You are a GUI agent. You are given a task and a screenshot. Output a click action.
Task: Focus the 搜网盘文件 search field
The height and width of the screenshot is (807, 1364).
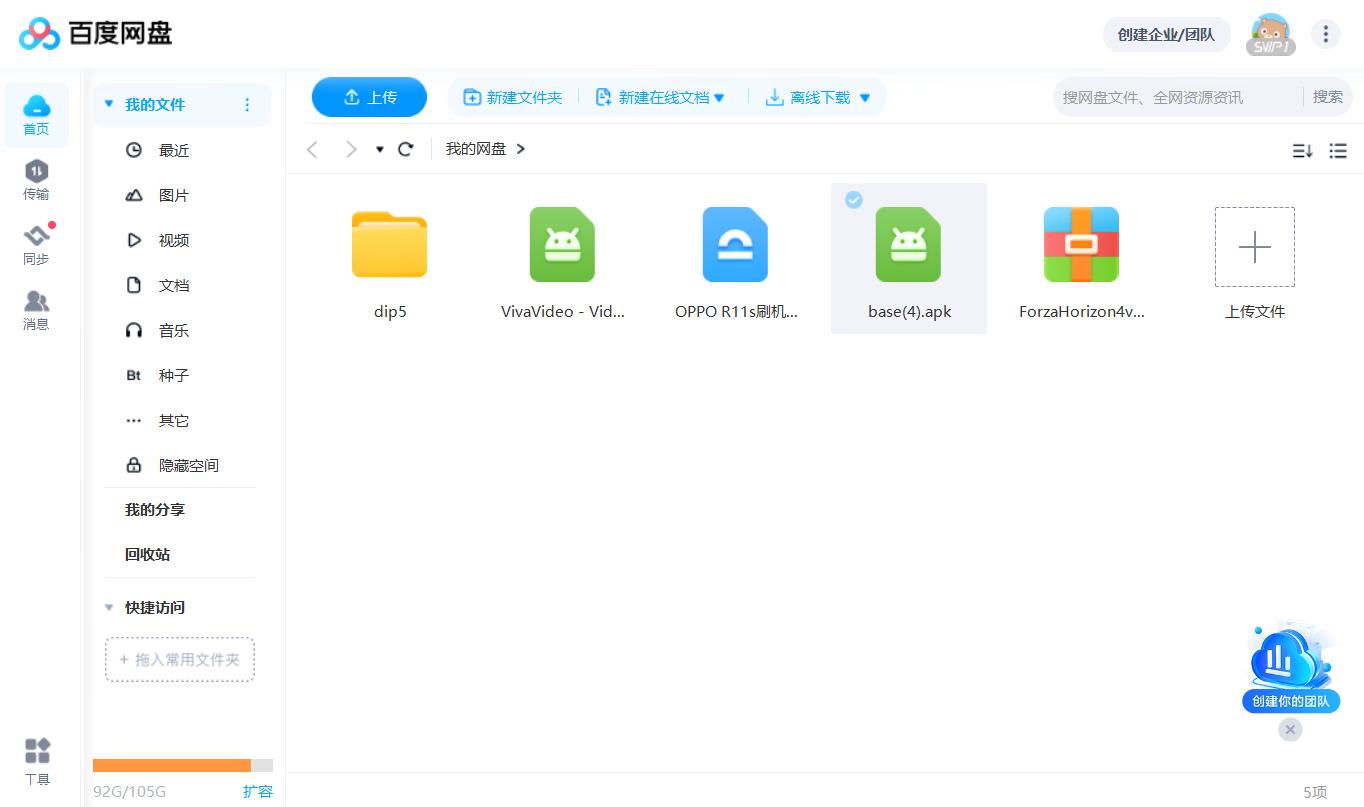coord(1180,97)
